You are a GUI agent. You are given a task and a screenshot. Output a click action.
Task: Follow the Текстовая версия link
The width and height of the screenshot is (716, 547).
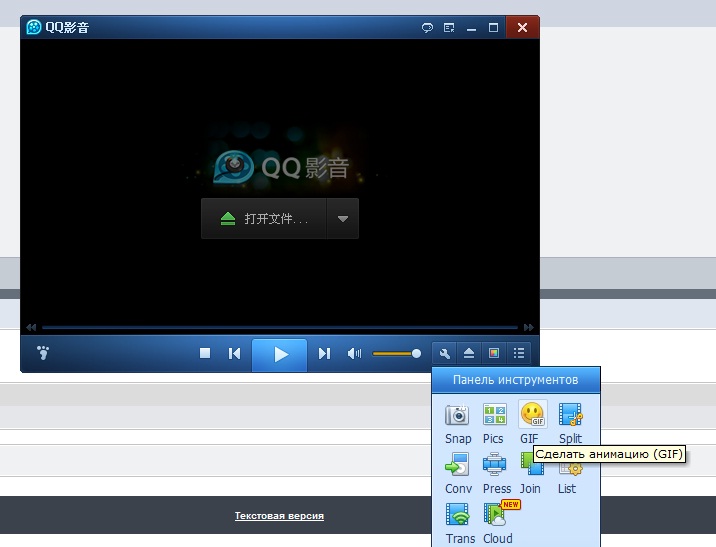[279, 516]
